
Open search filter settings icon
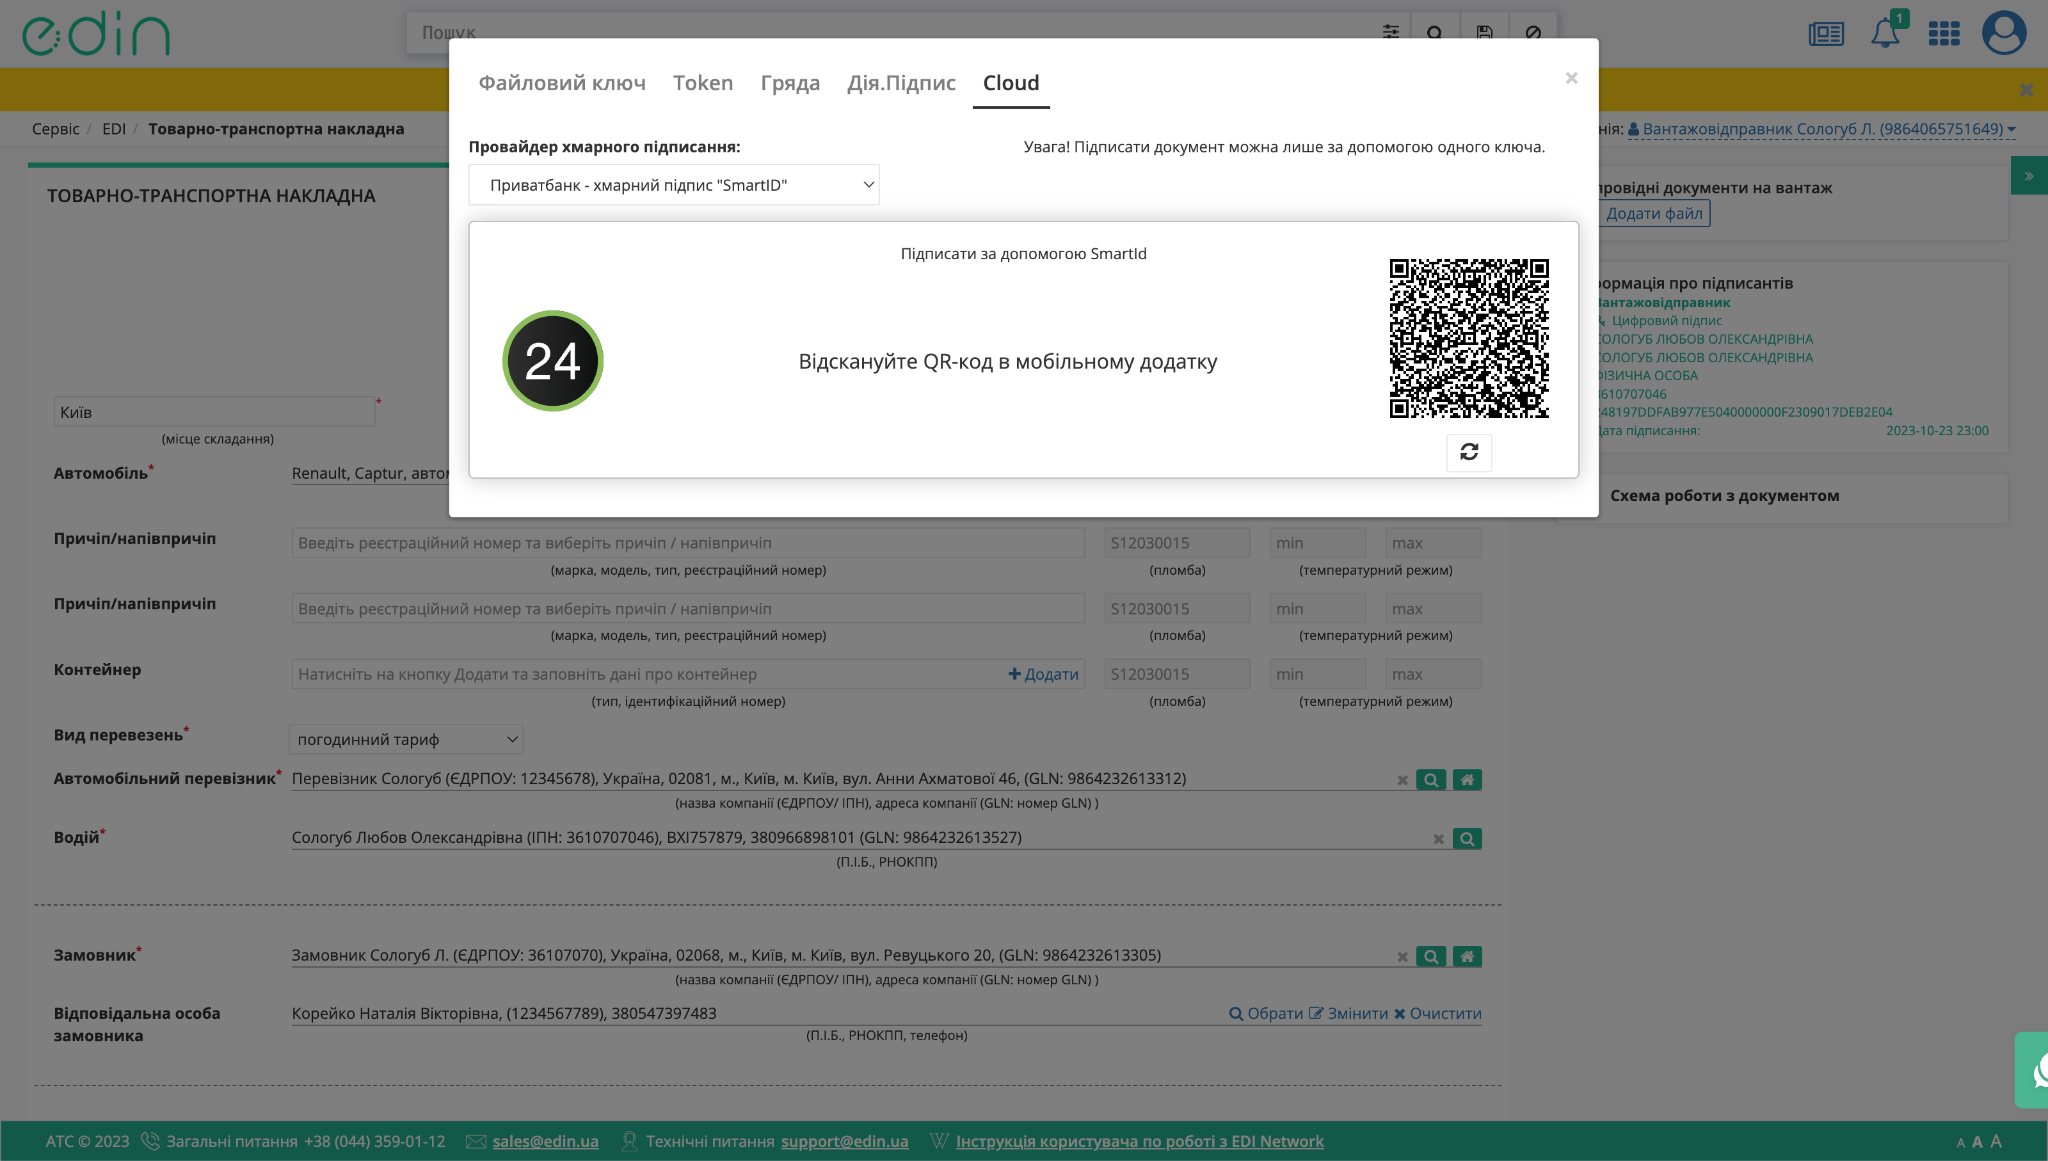(x=1390, y=32)
